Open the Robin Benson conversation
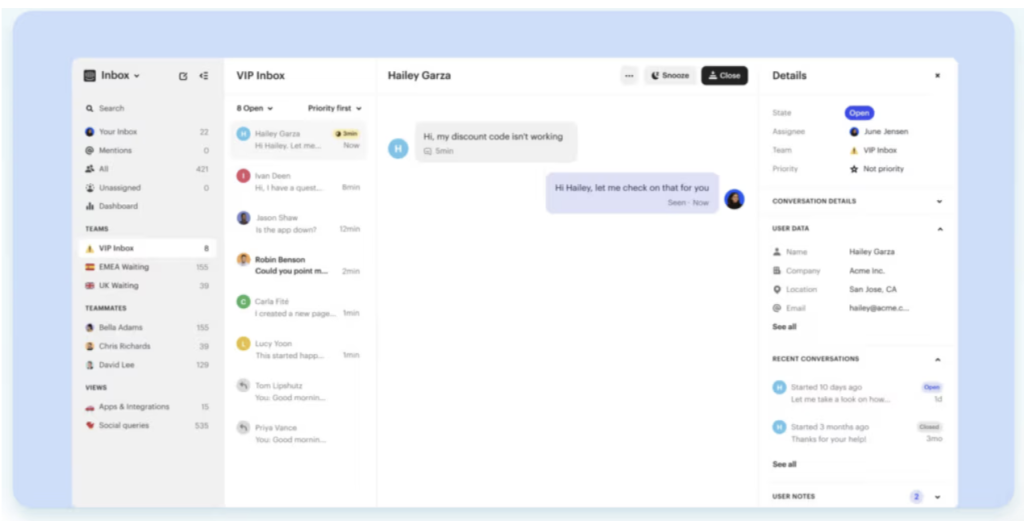 point(298,265)
